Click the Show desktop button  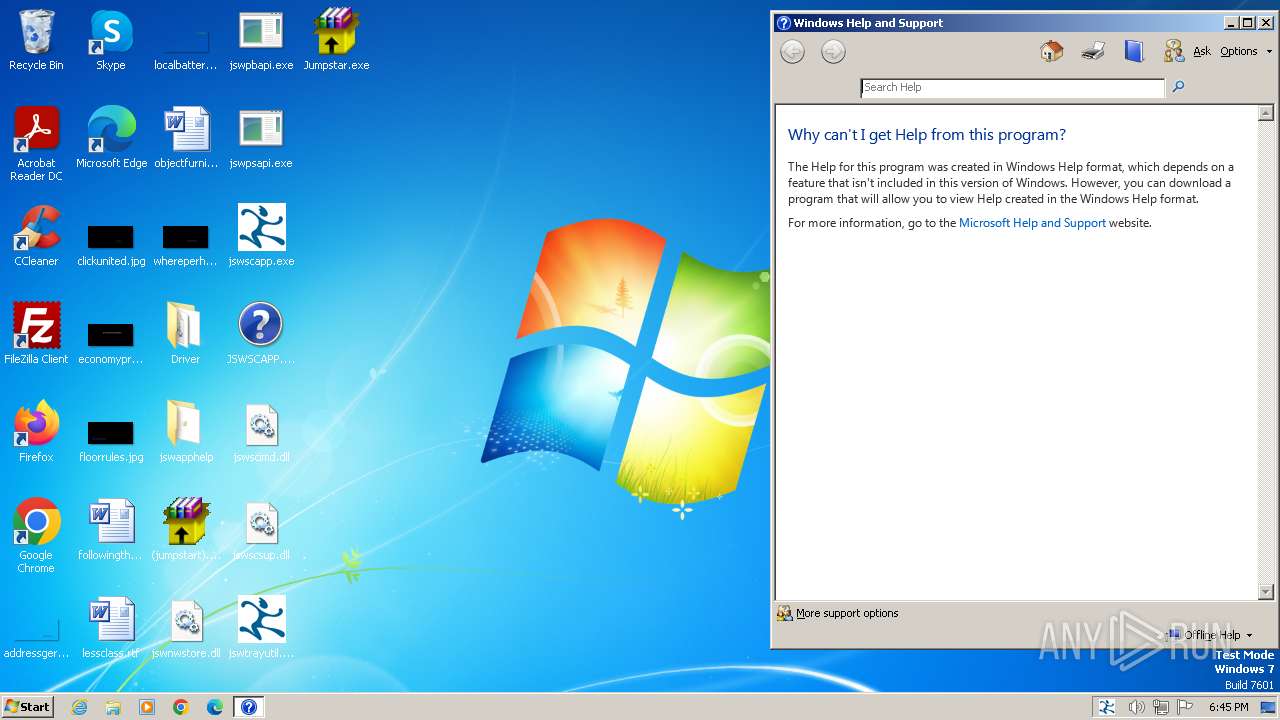coord(1268,707)
